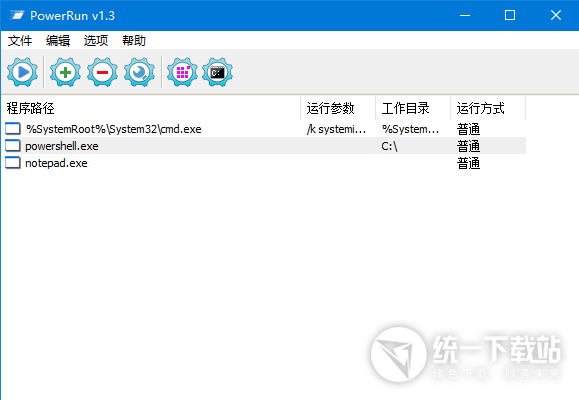Open the 编辑 menu
This screenshot has width=579, height=400.
coord(58,41)
